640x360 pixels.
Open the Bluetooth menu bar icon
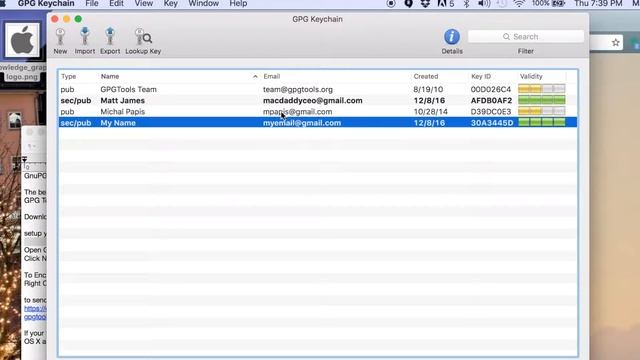(466, 4)
